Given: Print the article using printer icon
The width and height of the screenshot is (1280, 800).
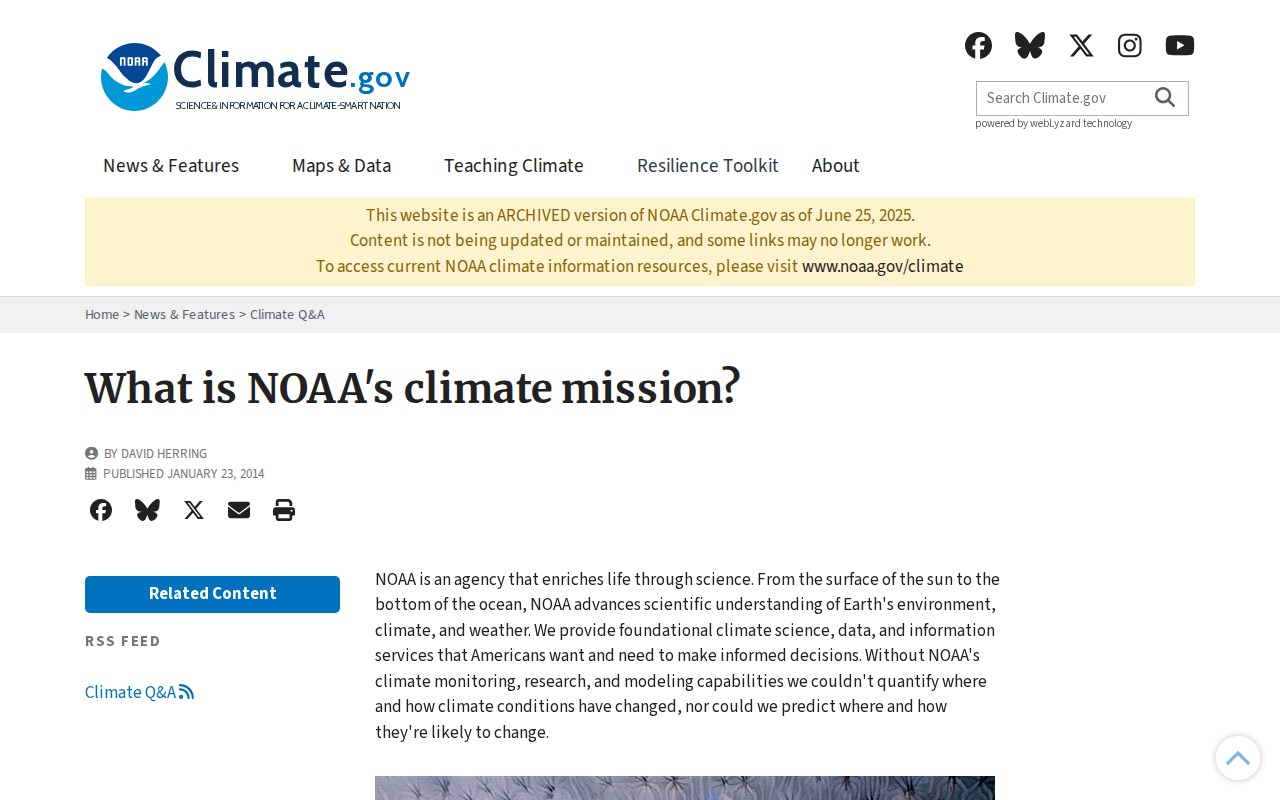Looking at the screenshot, I should coord(284,510).
